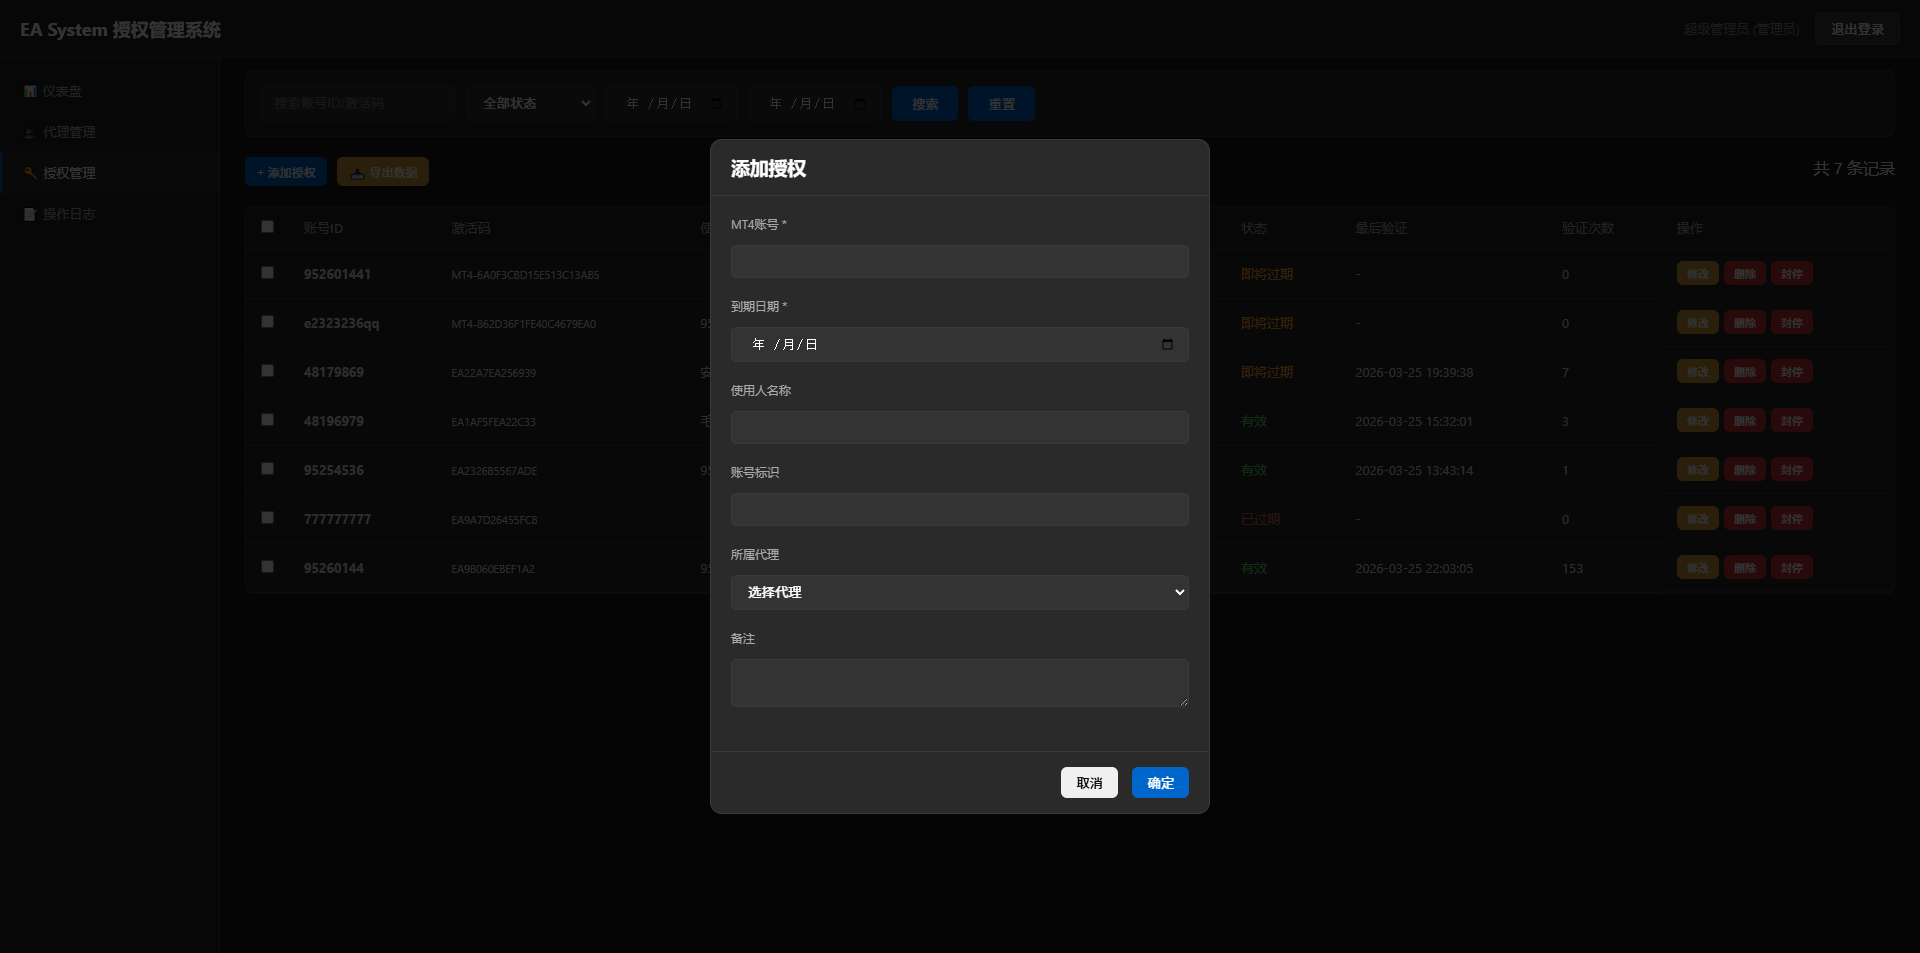Open 仪表盘 in the sidebar
This screenshot has width=1920, height=953.
point(110,92)
